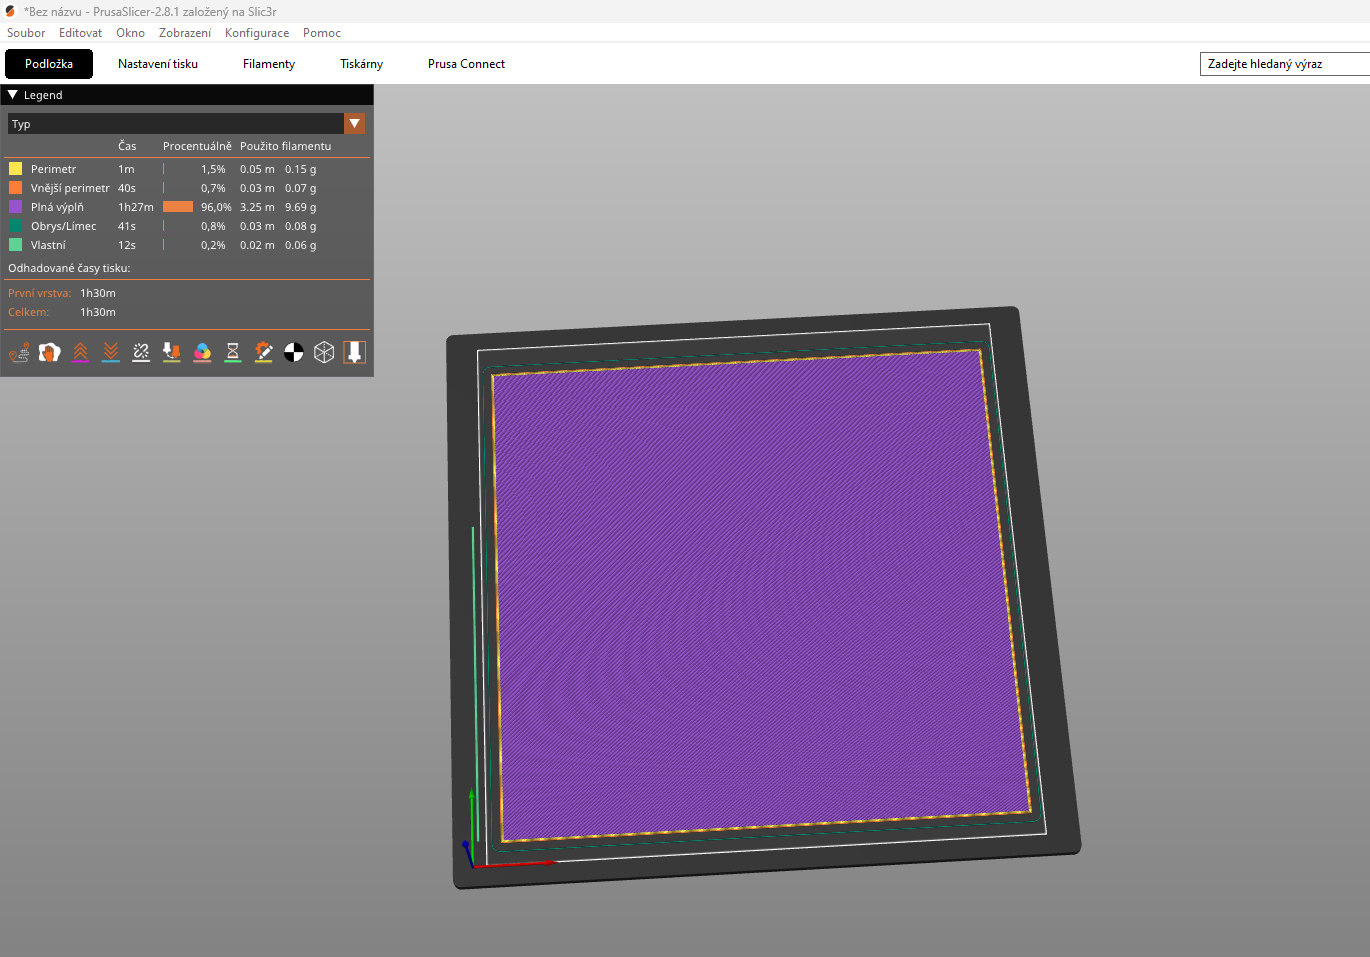Open the Prusa Connect page
Viewport: 1370px width, 957px height.
(466, 63)
